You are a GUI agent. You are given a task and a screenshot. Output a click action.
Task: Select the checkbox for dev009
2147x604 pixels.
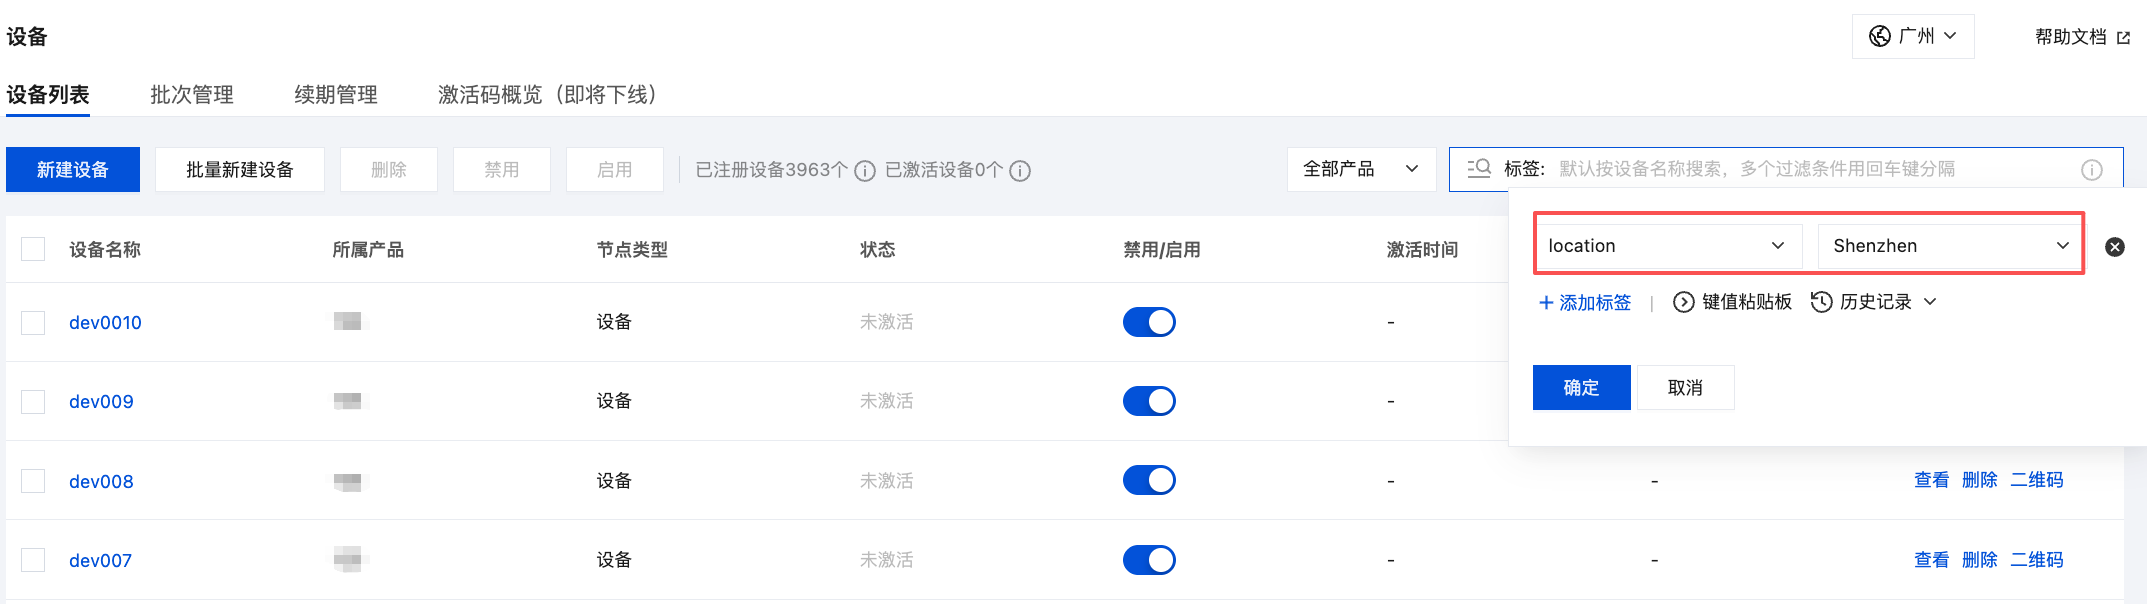coord(33,402)
